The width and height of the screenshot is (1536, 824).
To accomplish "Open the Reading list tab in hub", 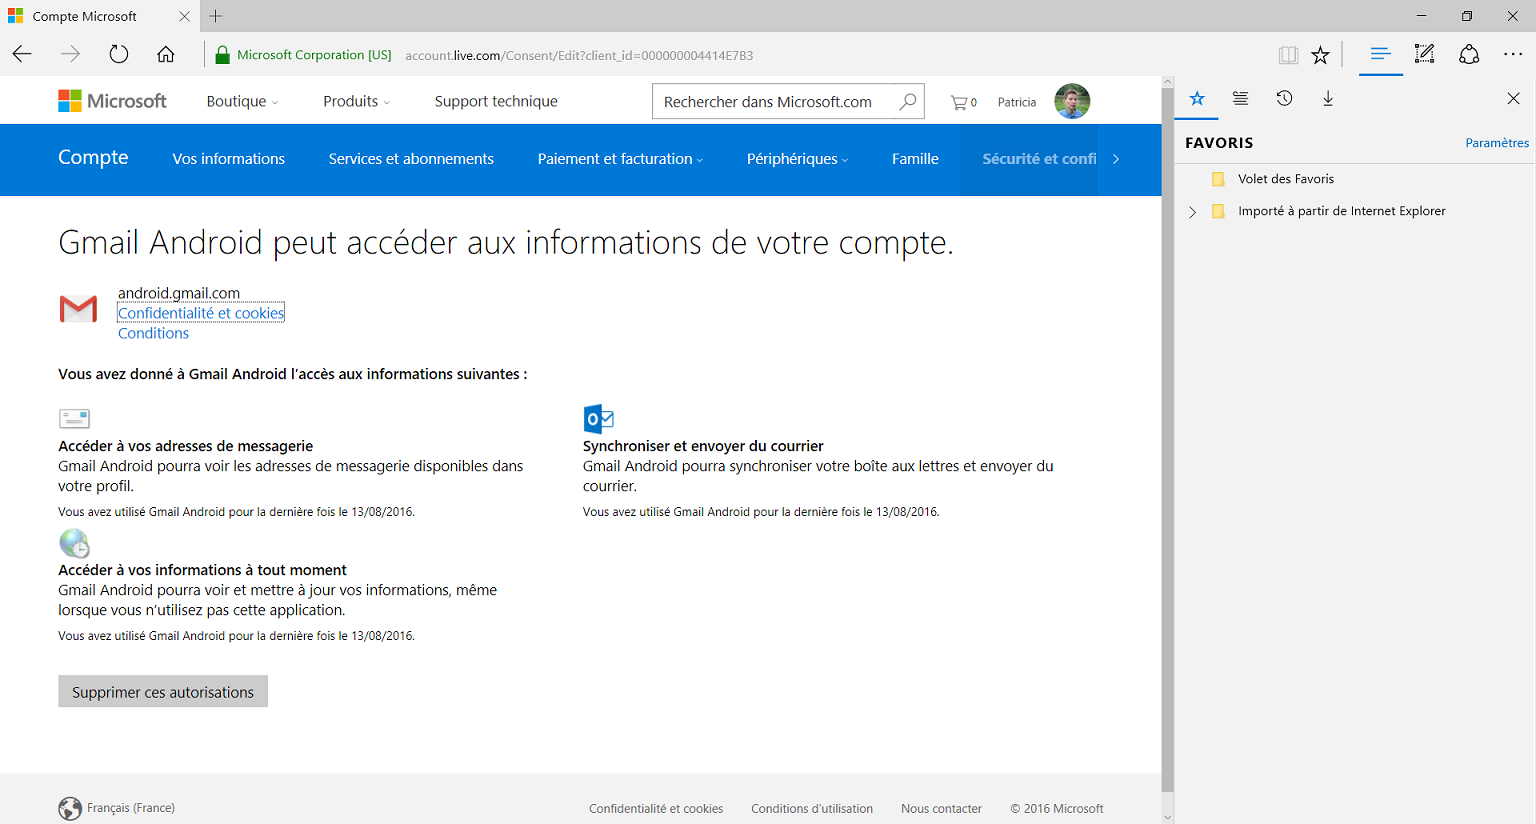I will (1240, 98).
